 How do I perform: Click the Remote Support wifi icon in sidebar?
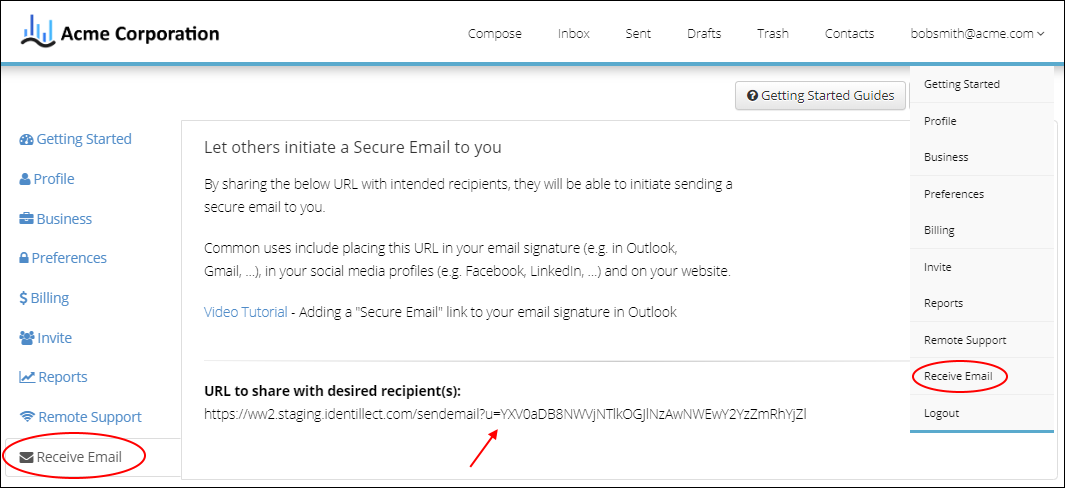pyautogui.click(x=27, y=417)
